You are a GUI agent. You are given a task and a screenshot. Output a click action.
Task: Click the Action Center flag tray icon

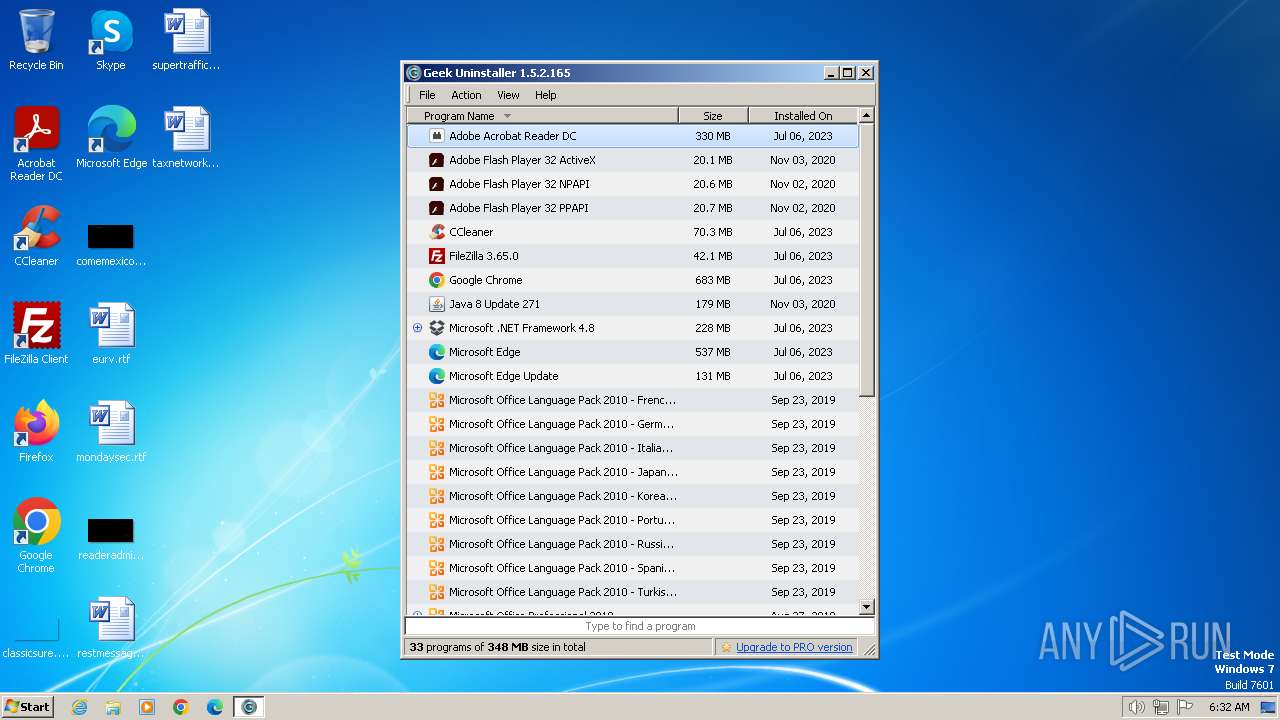coord(1186,707)
